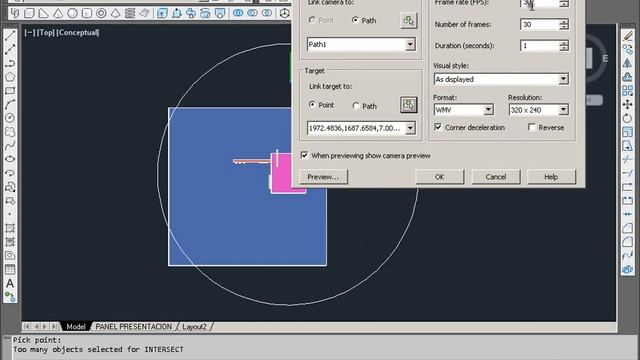Click the Conceptual visual style viewport label

pos(78,32)
